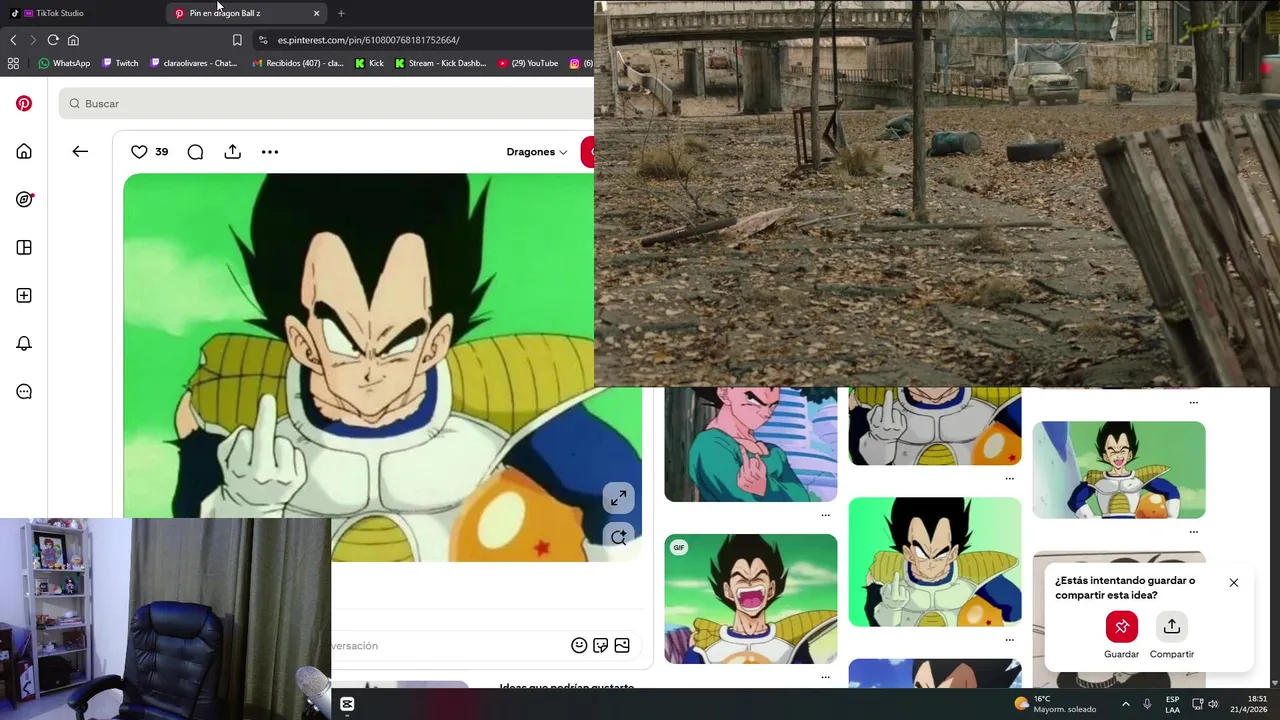Open the teal-shirt character pin thumbnail

tap(751, 445)
